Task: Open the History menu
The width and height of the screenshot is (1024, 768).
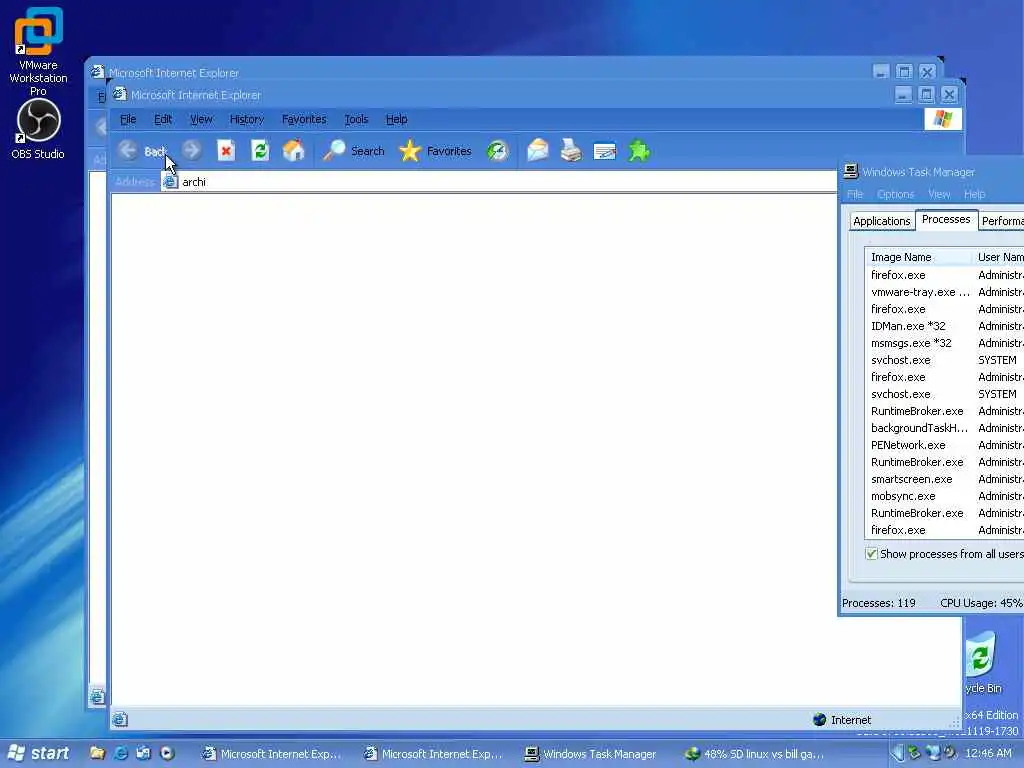Action: 247,119
